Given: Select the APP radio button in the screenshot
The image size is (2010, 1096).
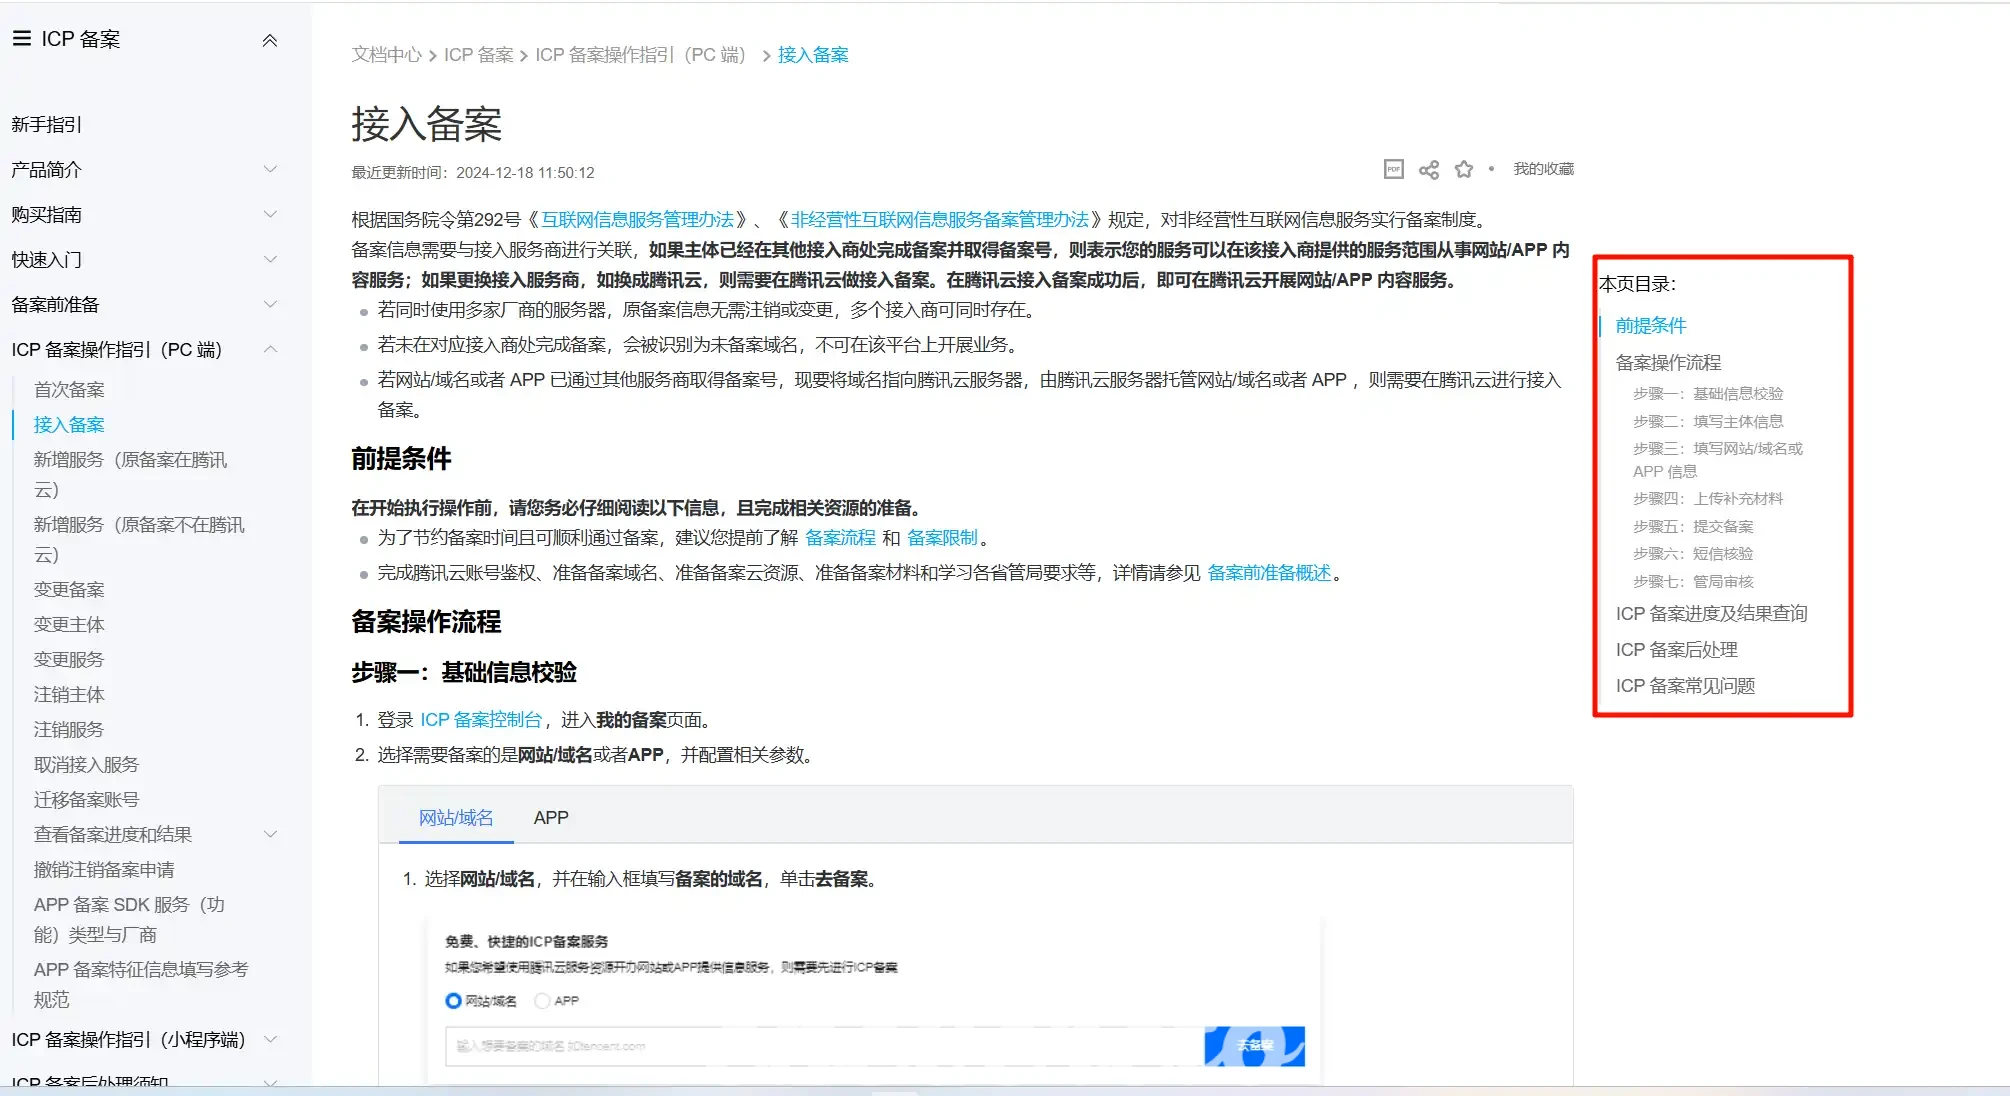Looking at the screenshot, I should coord(542,1001).
